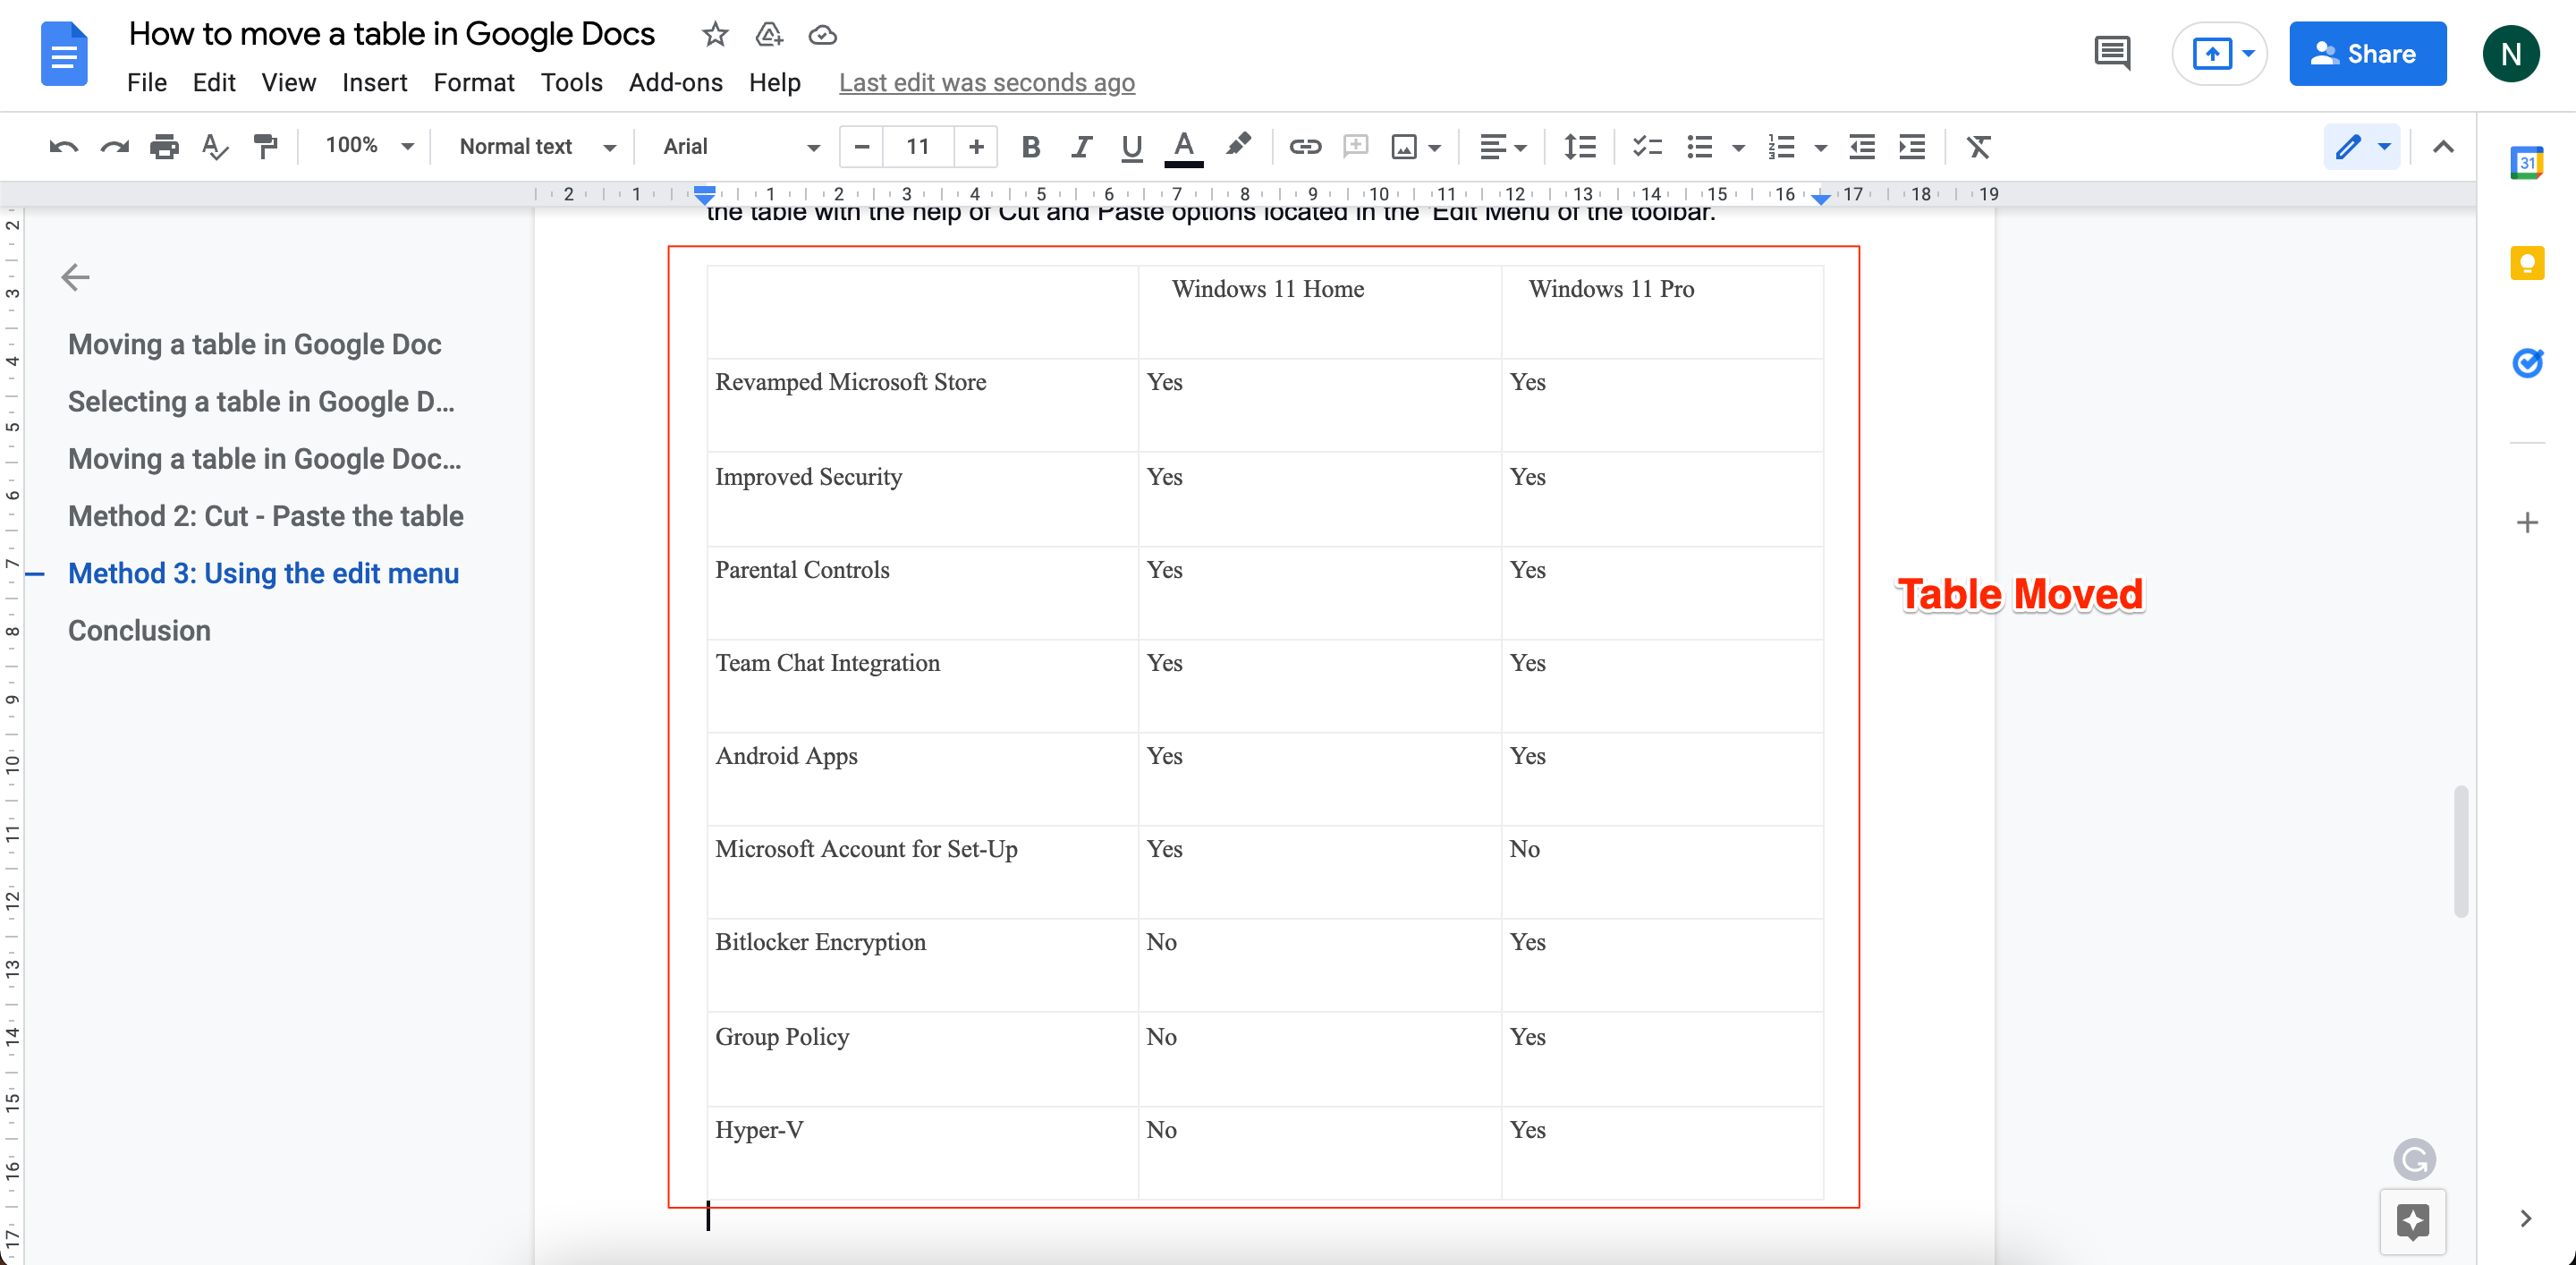
Task: Click the text highlight color icon
Action: [x=1239, y=148]
